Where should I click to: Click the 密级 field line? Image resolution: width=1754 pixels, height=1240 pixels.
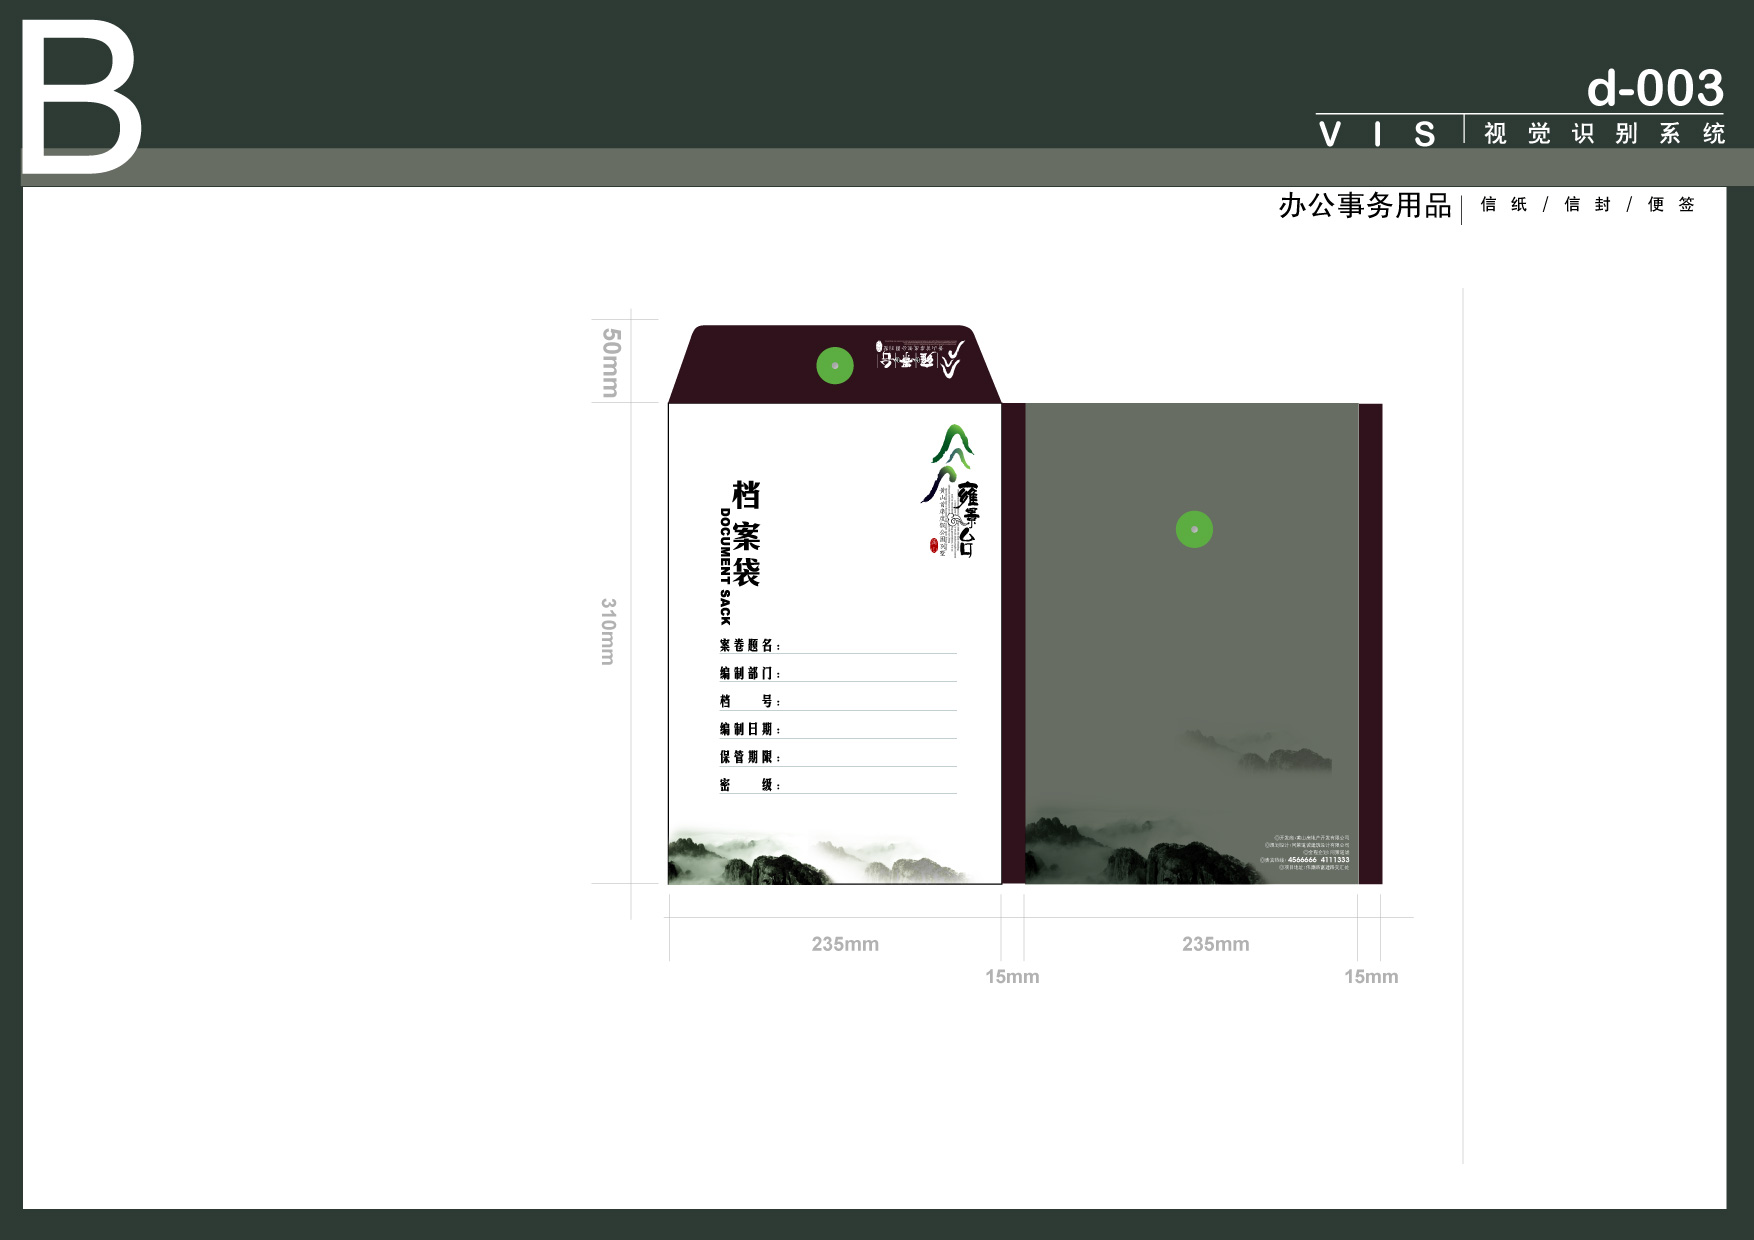(x=868, y=787)
